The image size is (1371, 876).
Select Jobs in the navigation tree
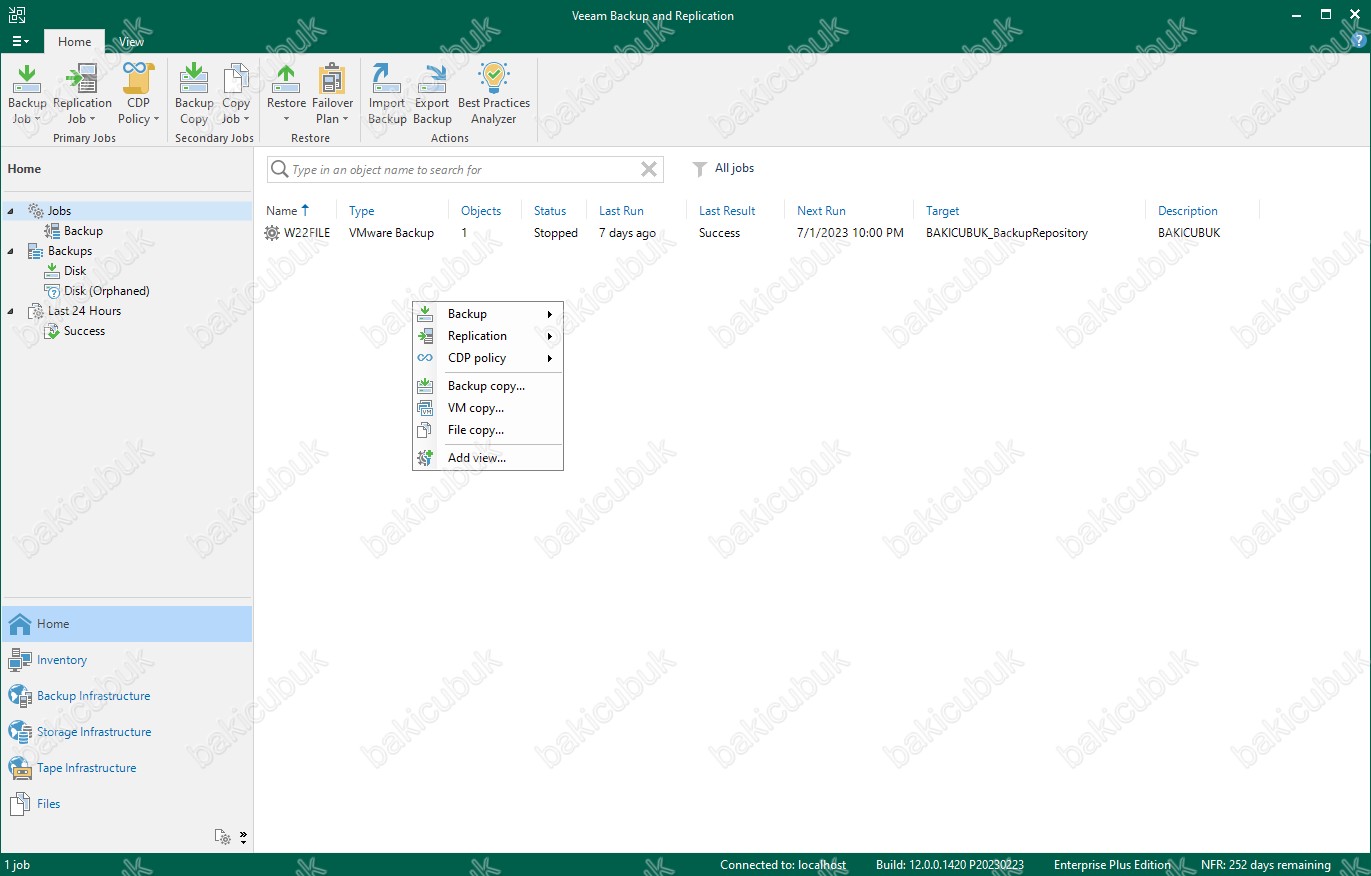[x=59, y=211]
